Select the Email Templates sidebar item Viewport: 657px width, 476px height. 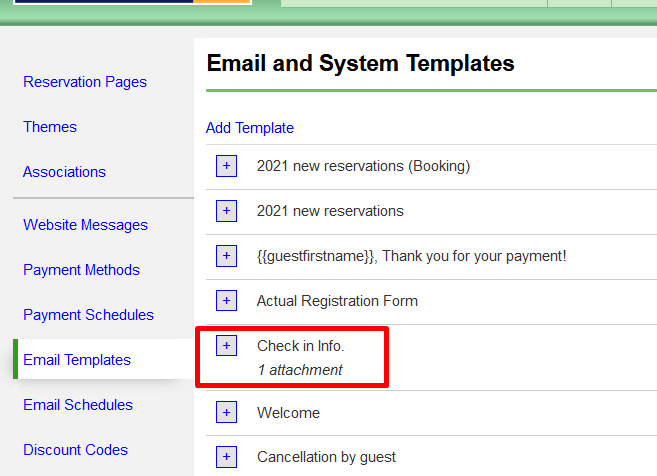tap(77, 360)
